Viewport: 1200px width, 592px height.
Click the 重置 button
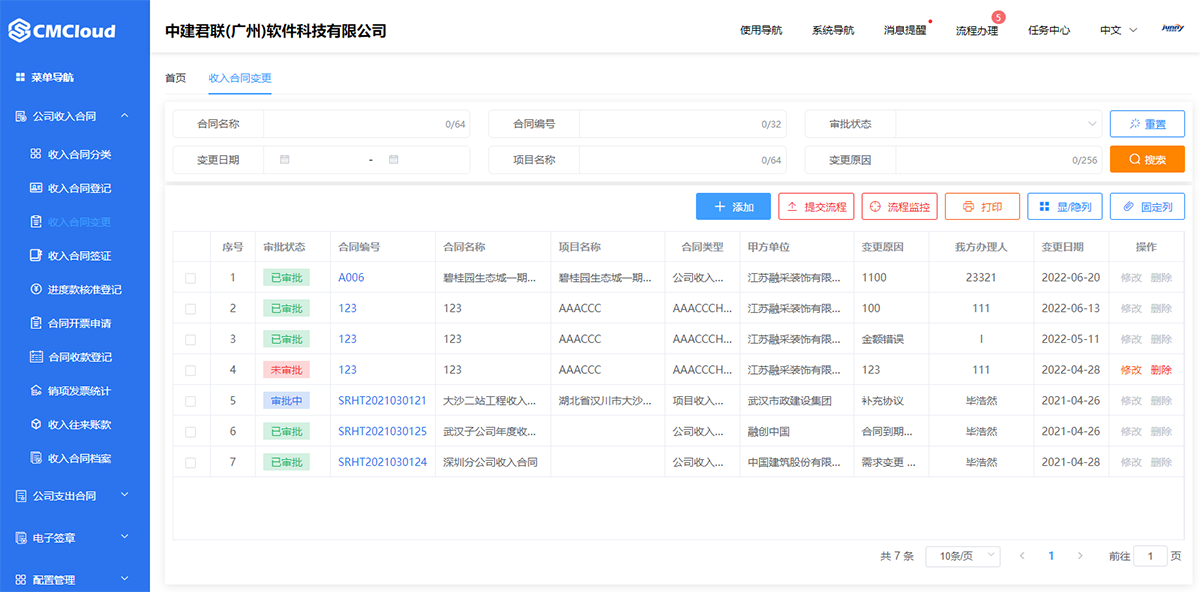[x=1147, y=124]
